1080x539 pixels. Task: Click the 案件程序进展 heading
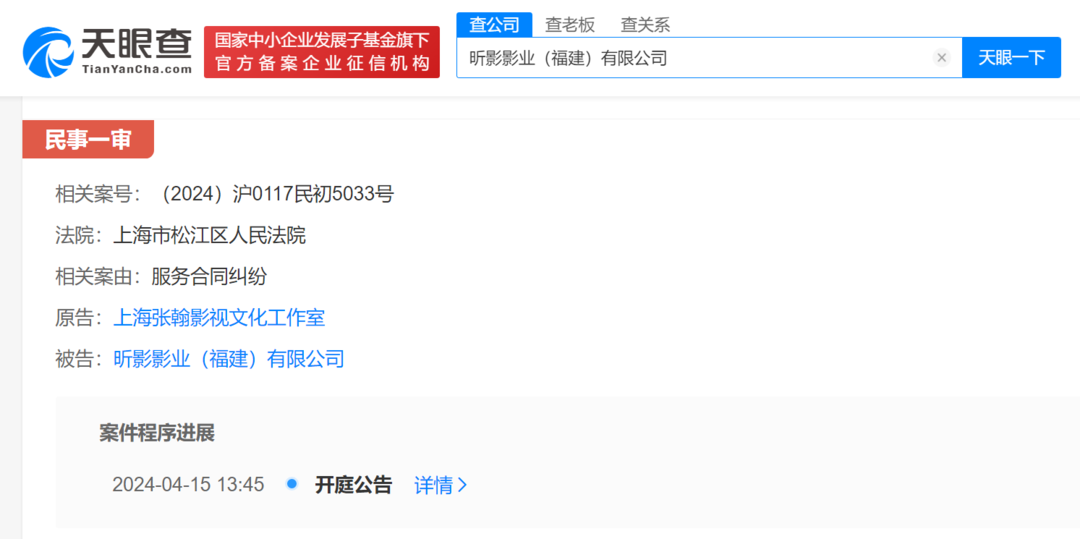157,433
